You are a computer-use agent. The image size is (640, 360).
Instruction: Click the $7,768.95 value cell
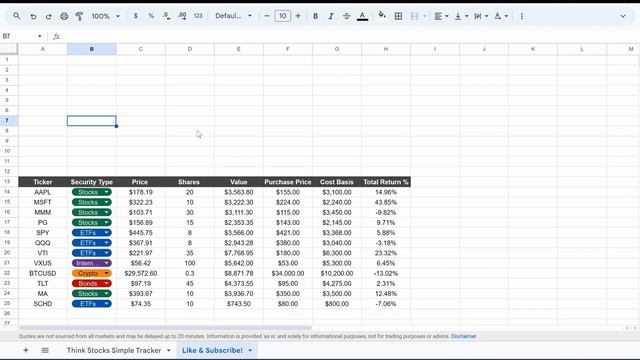click(239, 253)
